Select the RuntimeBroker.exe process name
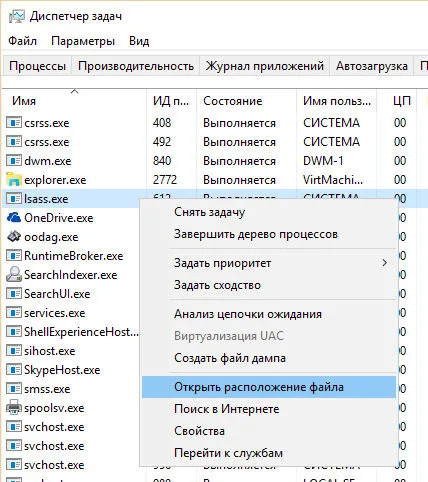Viewport: 428px width, 482px height. (x=74, y=256)
